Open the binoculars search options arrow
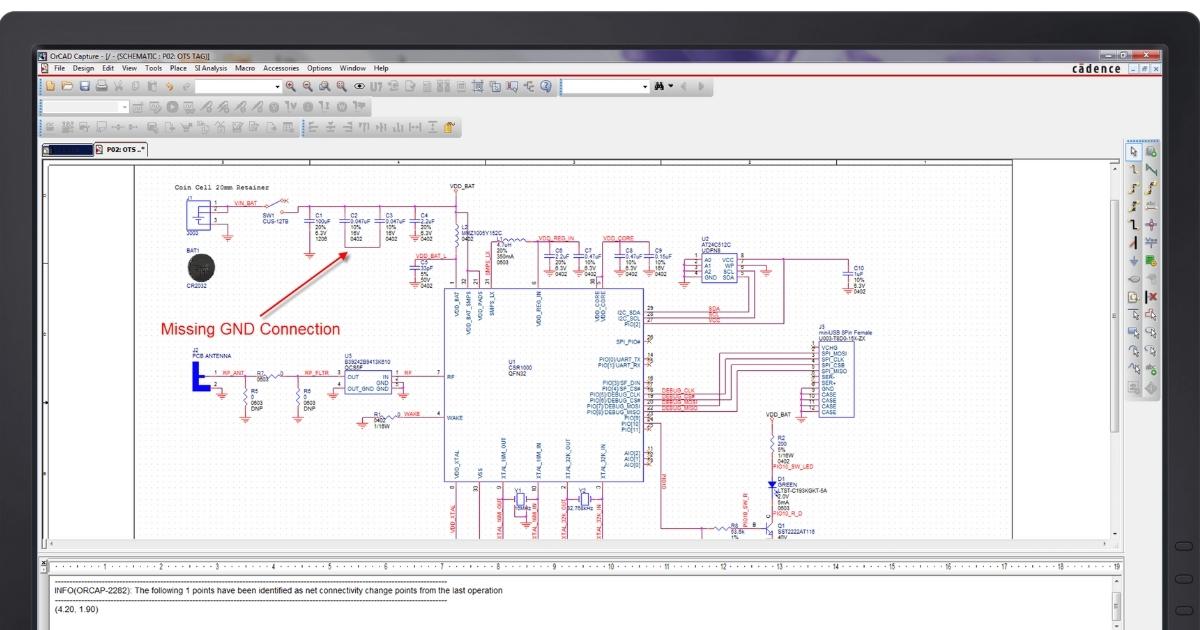1200x630 pixels. click(671, 86)
